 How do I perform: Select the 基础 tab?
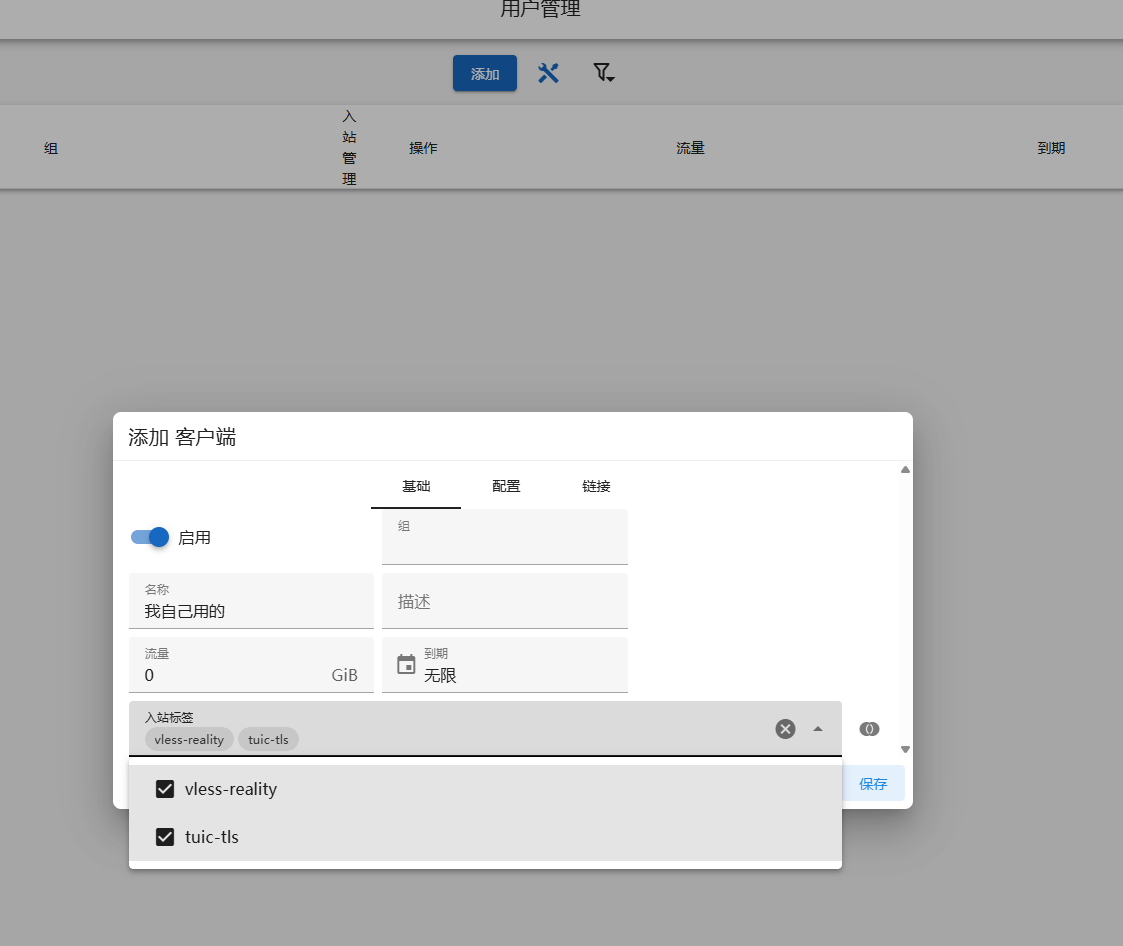click(x=416, y=486)
